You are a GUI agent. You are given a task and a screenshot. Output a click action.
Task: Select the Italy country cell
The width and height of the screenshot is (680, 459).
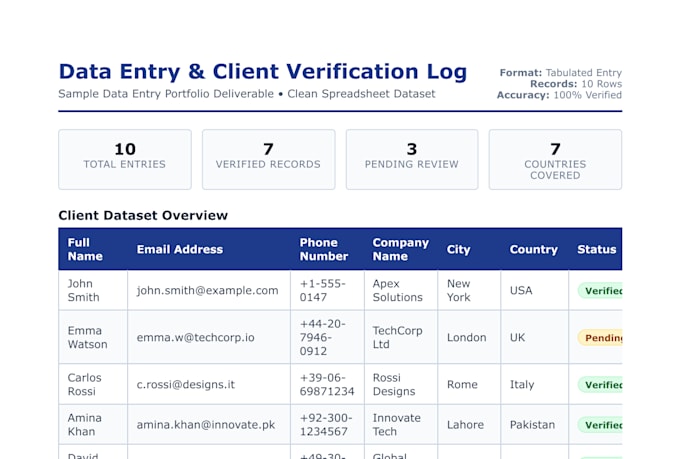pos(535,384)
